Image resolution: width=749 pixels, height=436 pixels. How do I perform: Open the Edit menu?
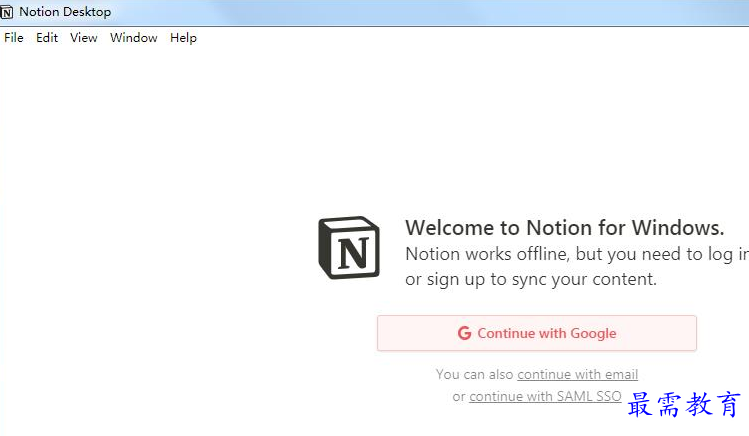(x=47, y=38)
